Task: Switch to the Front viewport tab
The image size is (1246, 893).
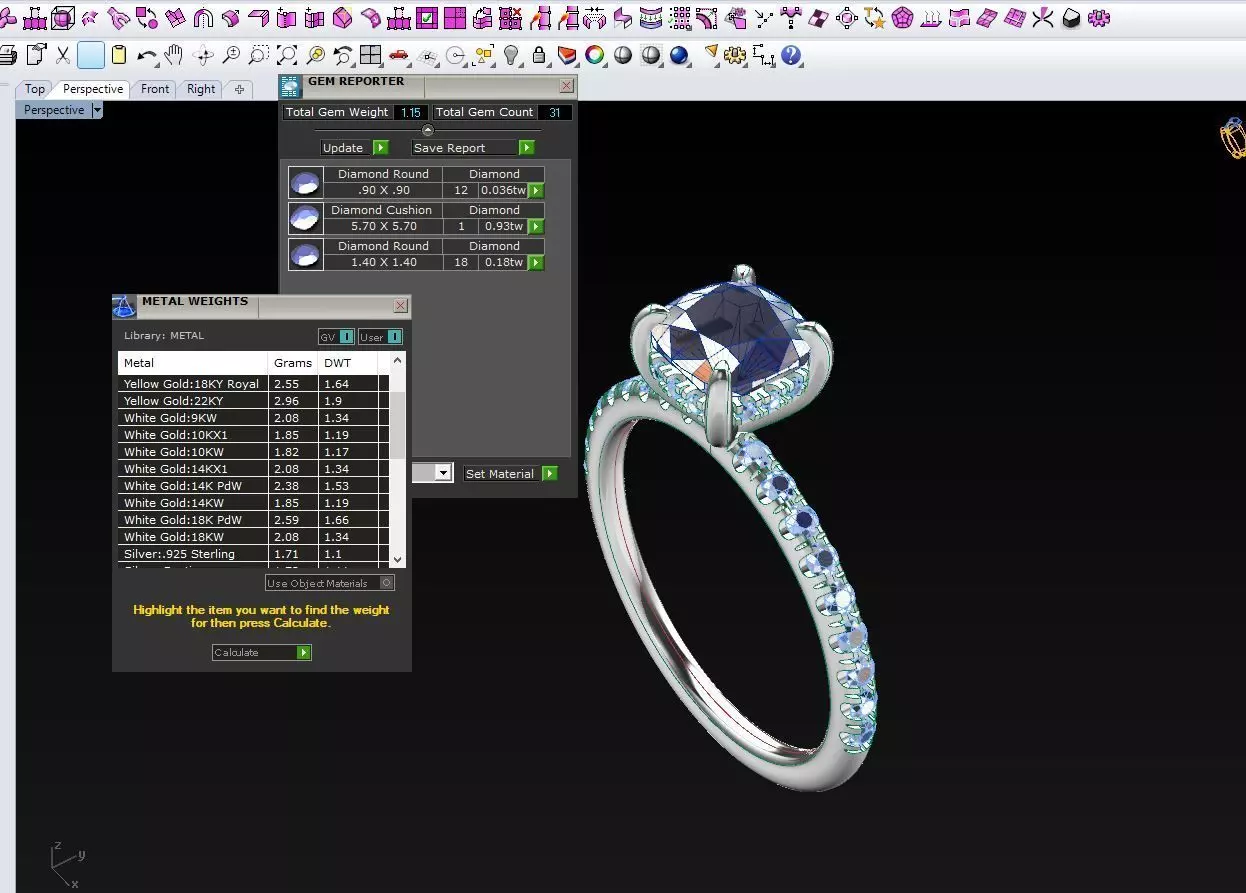Action: point(155,89)
